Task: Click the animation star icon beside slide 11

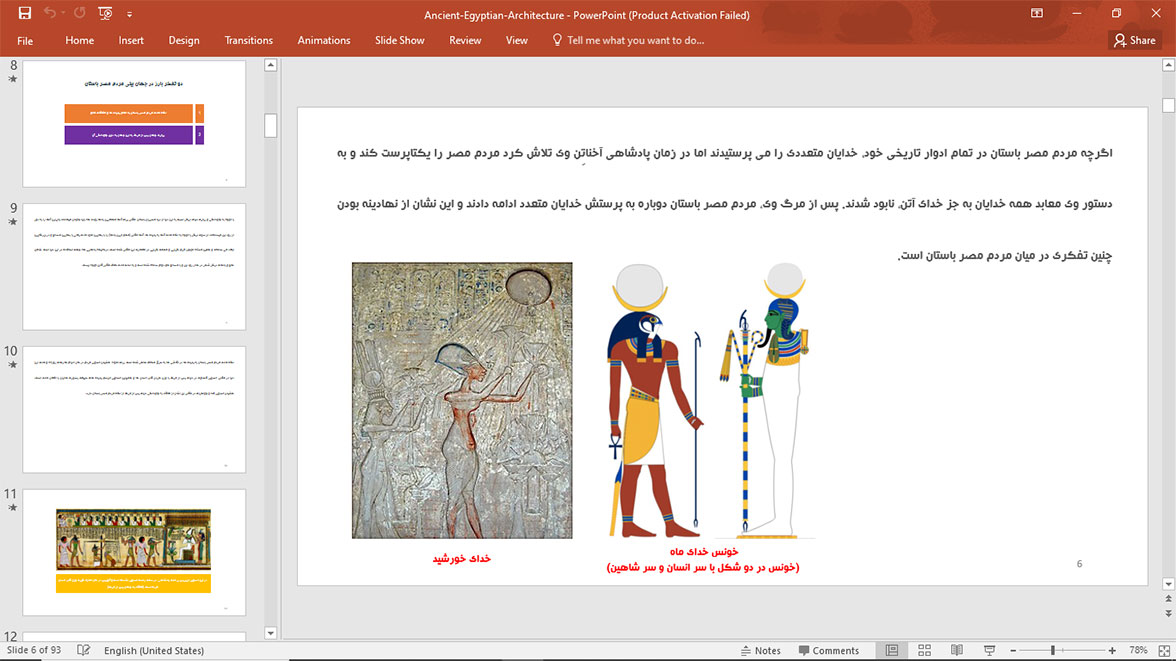Action: point(12,508)
